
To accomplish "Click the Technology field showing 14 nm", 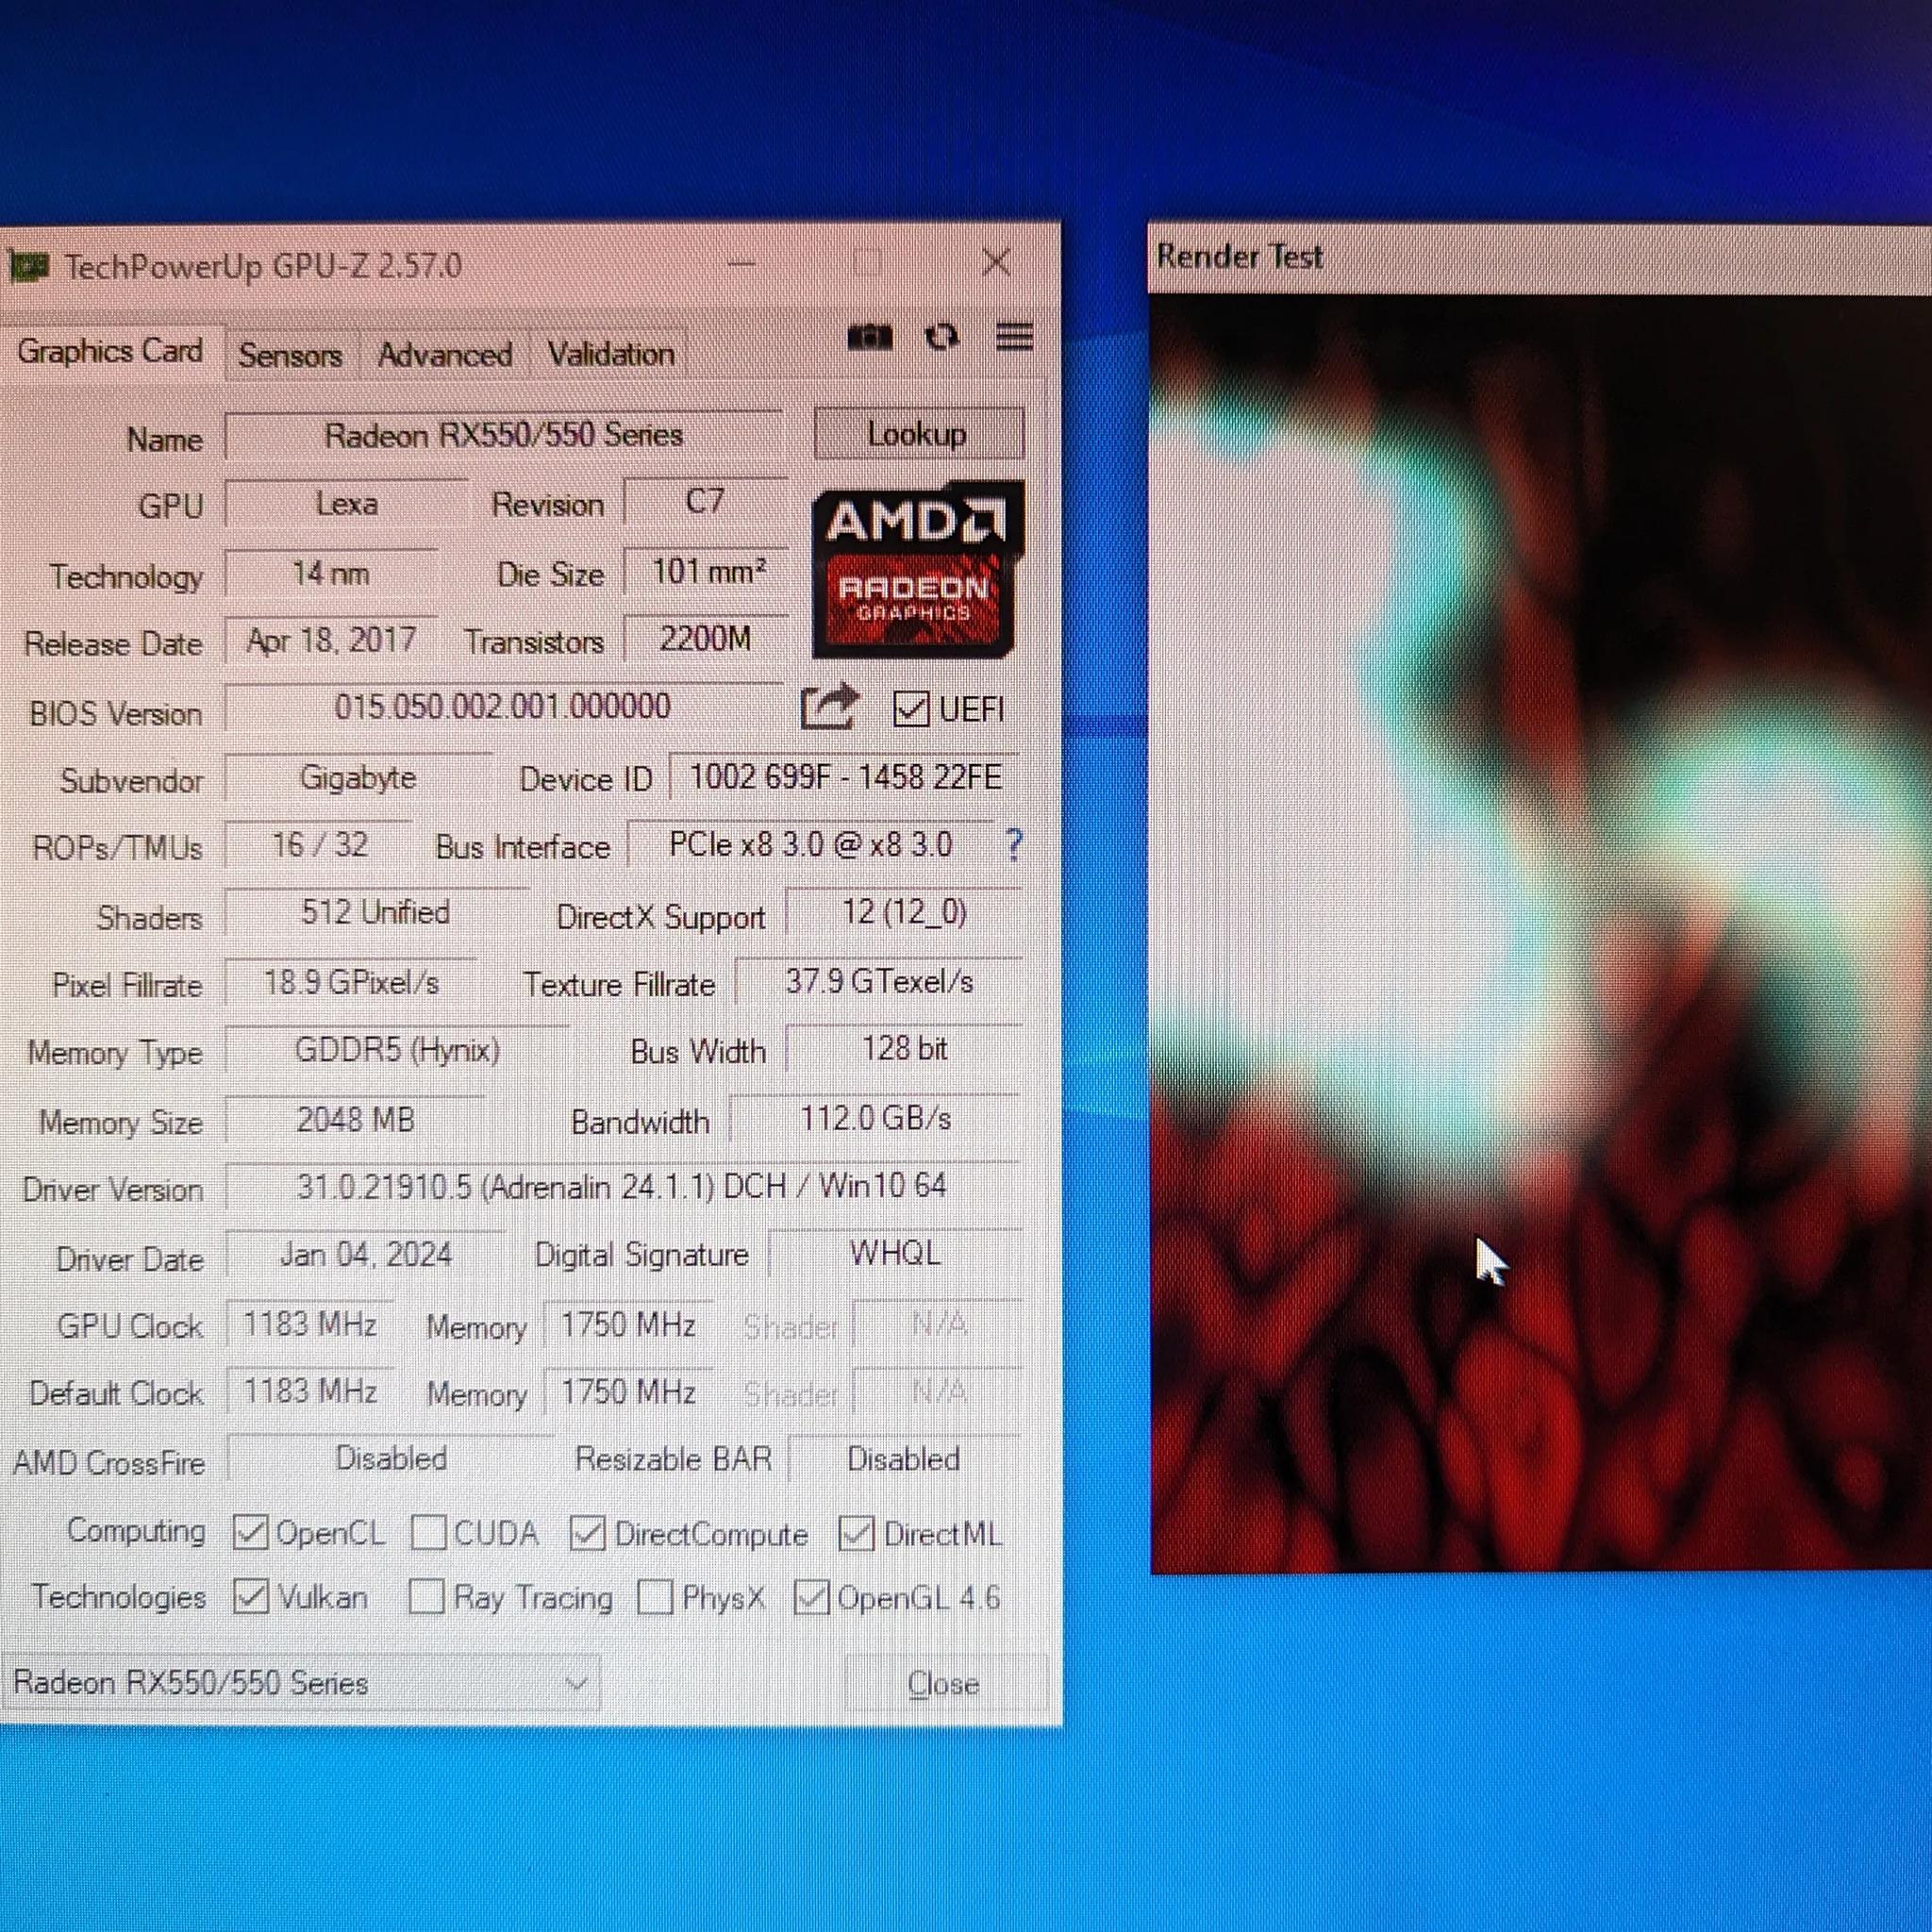I will (x=331, y=573).
